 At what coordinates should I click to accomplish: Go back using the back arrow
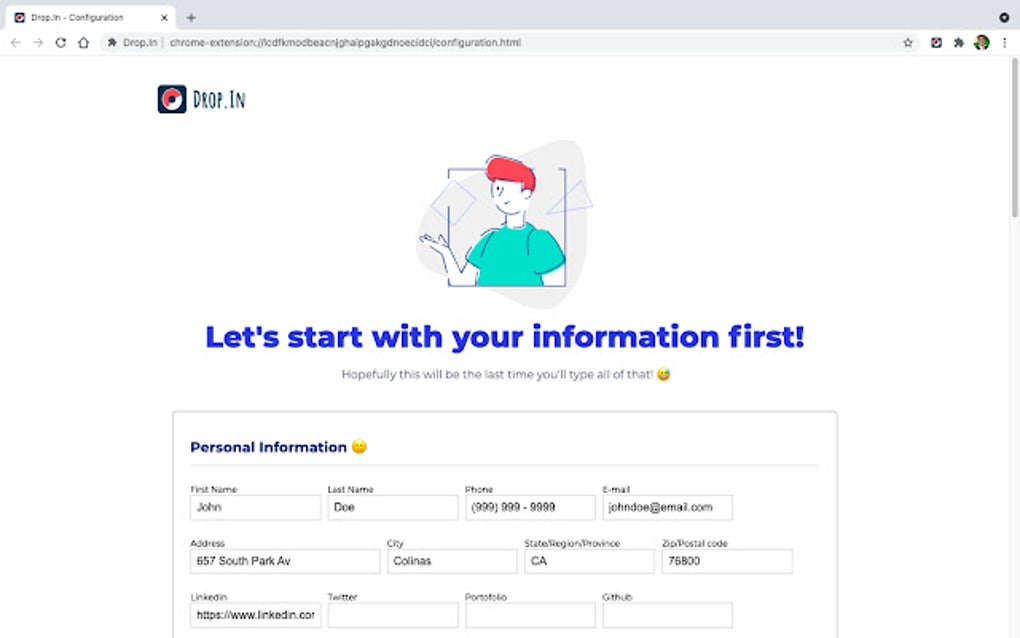pos(14,43)
